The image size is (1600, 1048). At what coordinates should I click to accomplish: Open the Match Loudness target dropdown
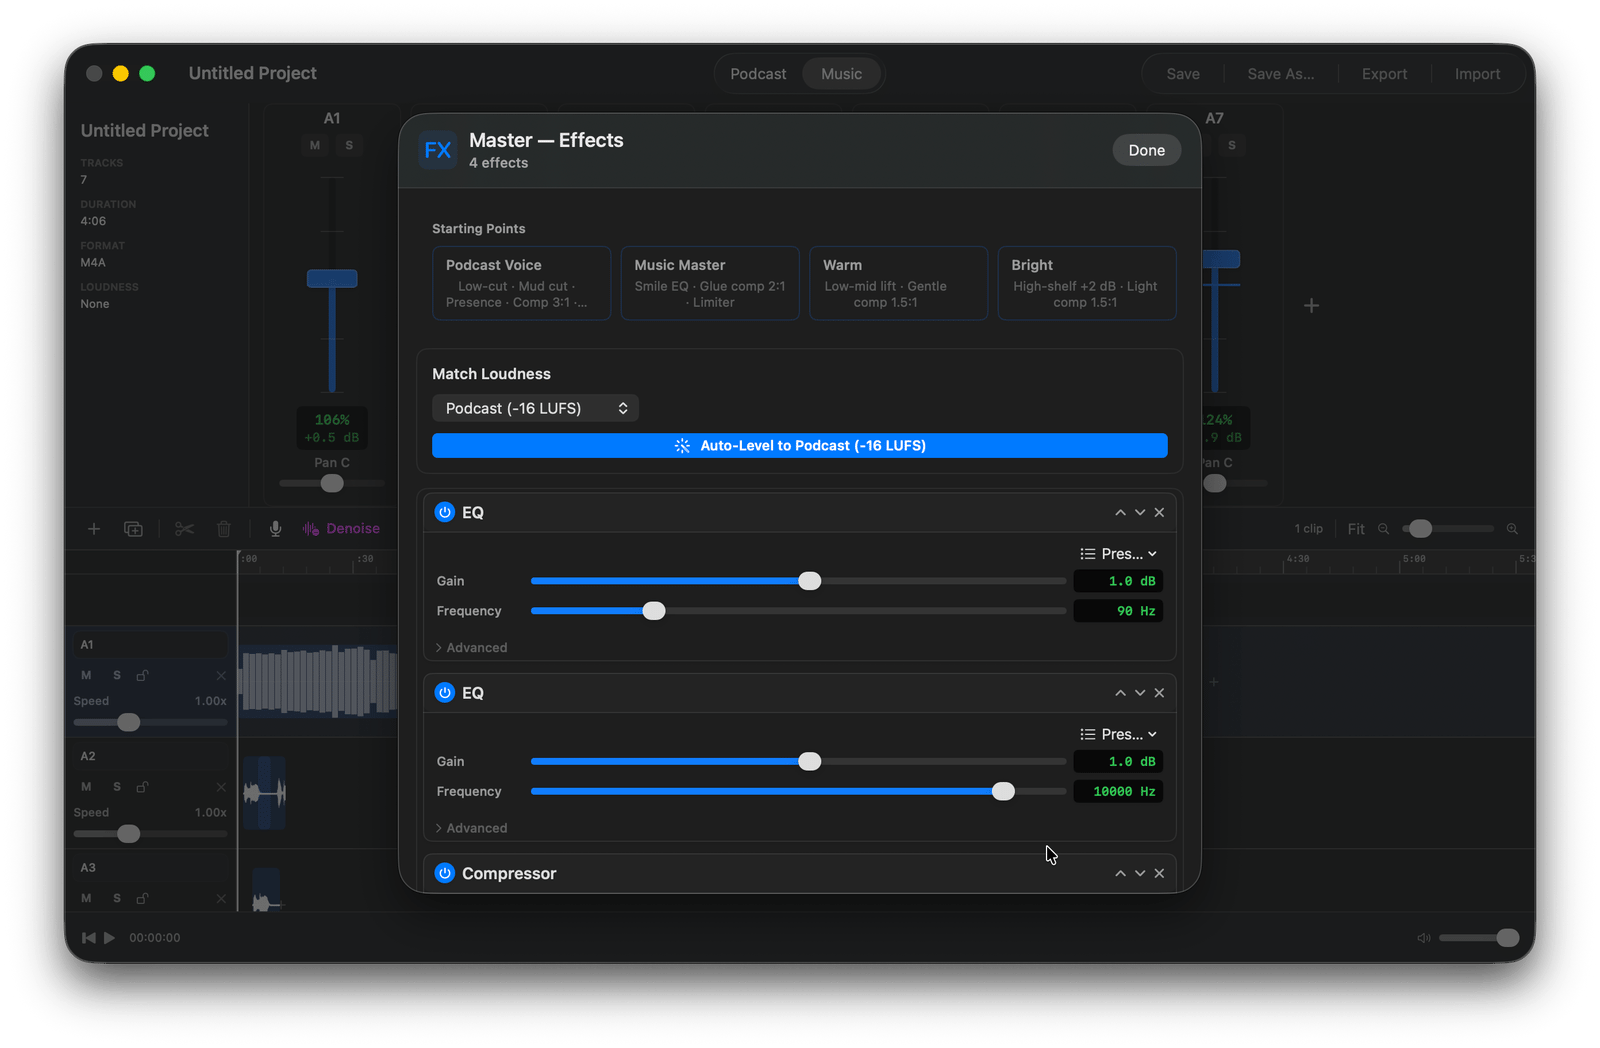(x=535, y=408)
